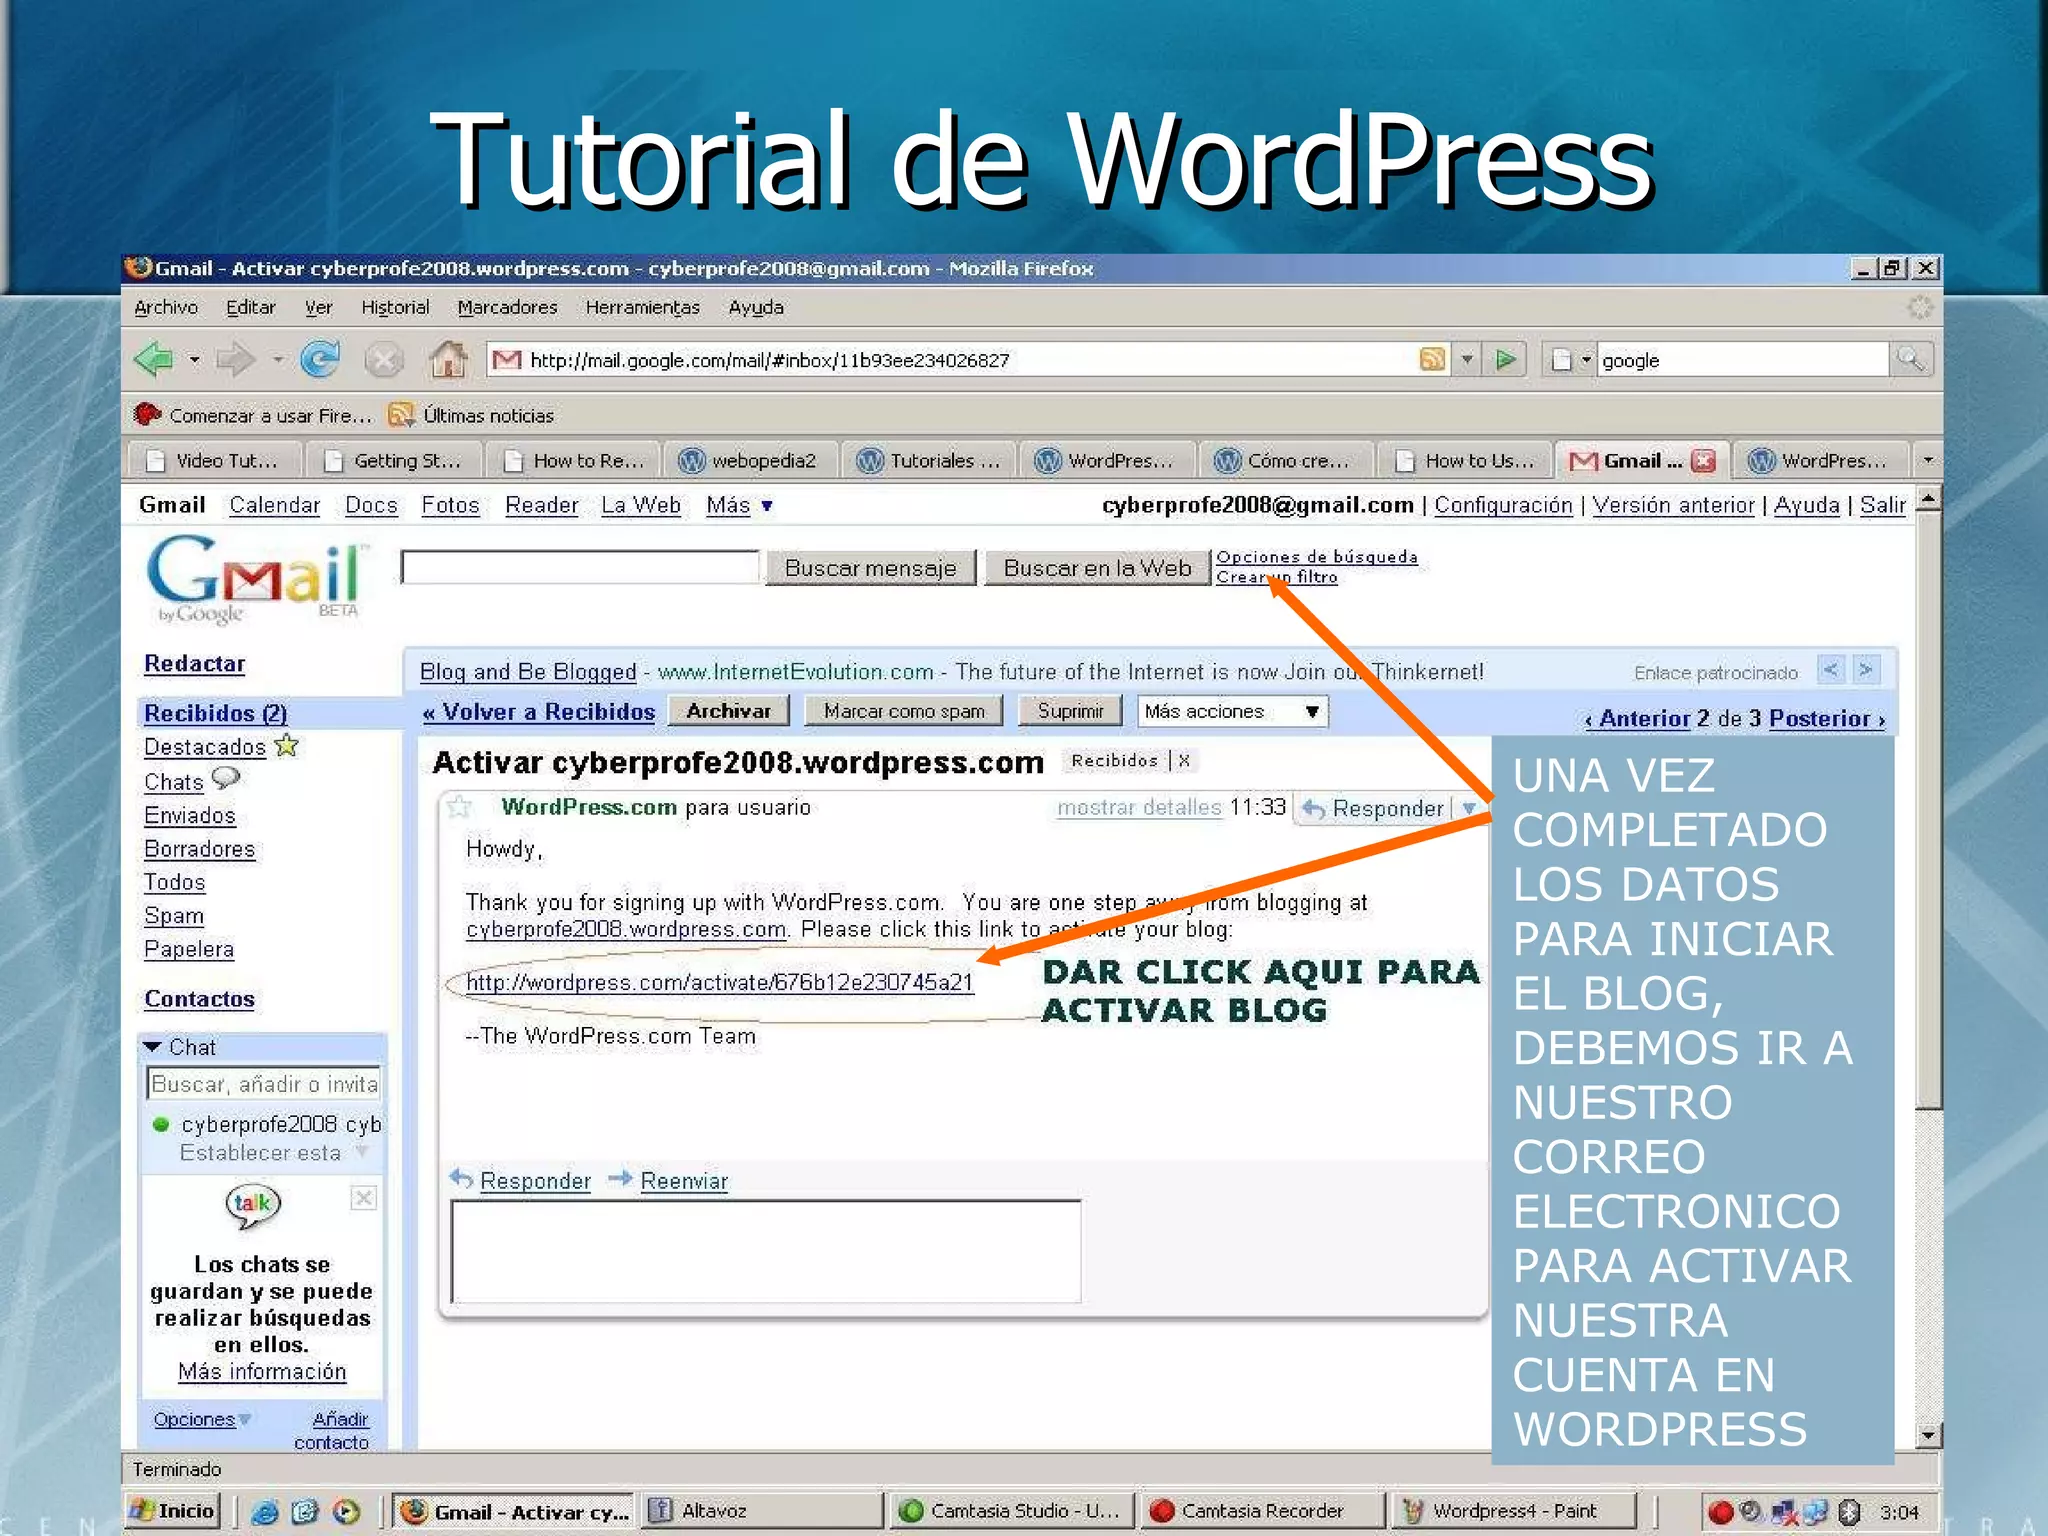Open the chat Opciones dropdown
This screenshot has height=1536, width=2048.
point(201,1419)
